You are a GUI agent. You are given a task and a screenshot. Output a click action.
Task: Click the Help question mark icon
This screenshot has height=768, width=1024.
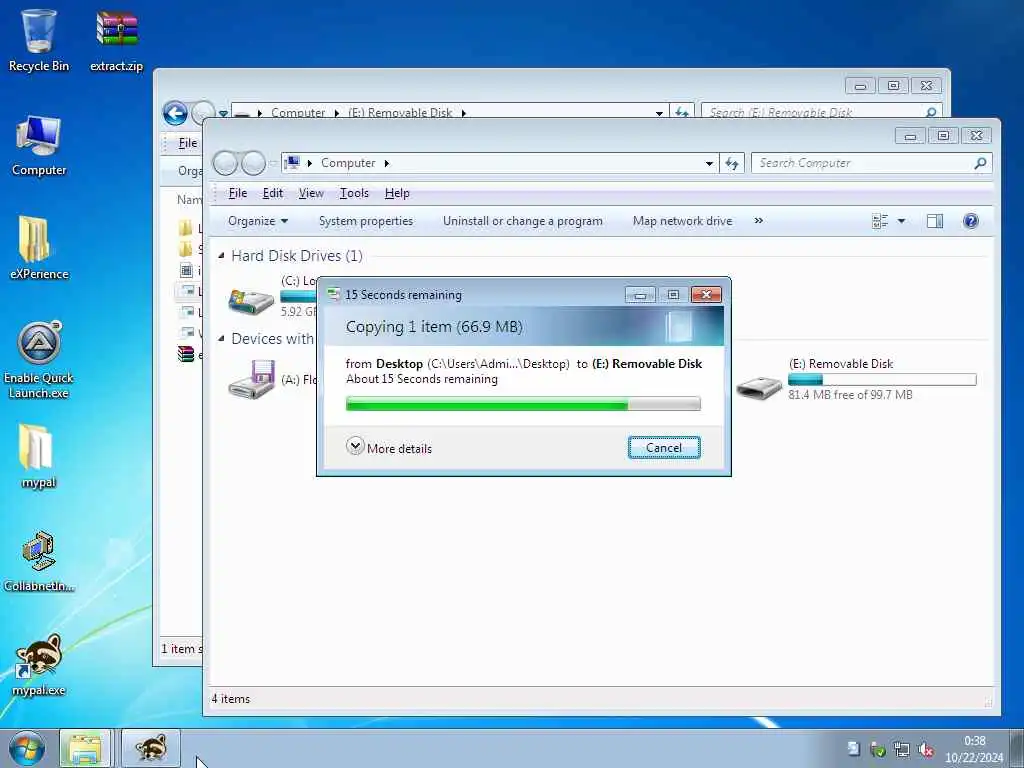tap(971, 221)
